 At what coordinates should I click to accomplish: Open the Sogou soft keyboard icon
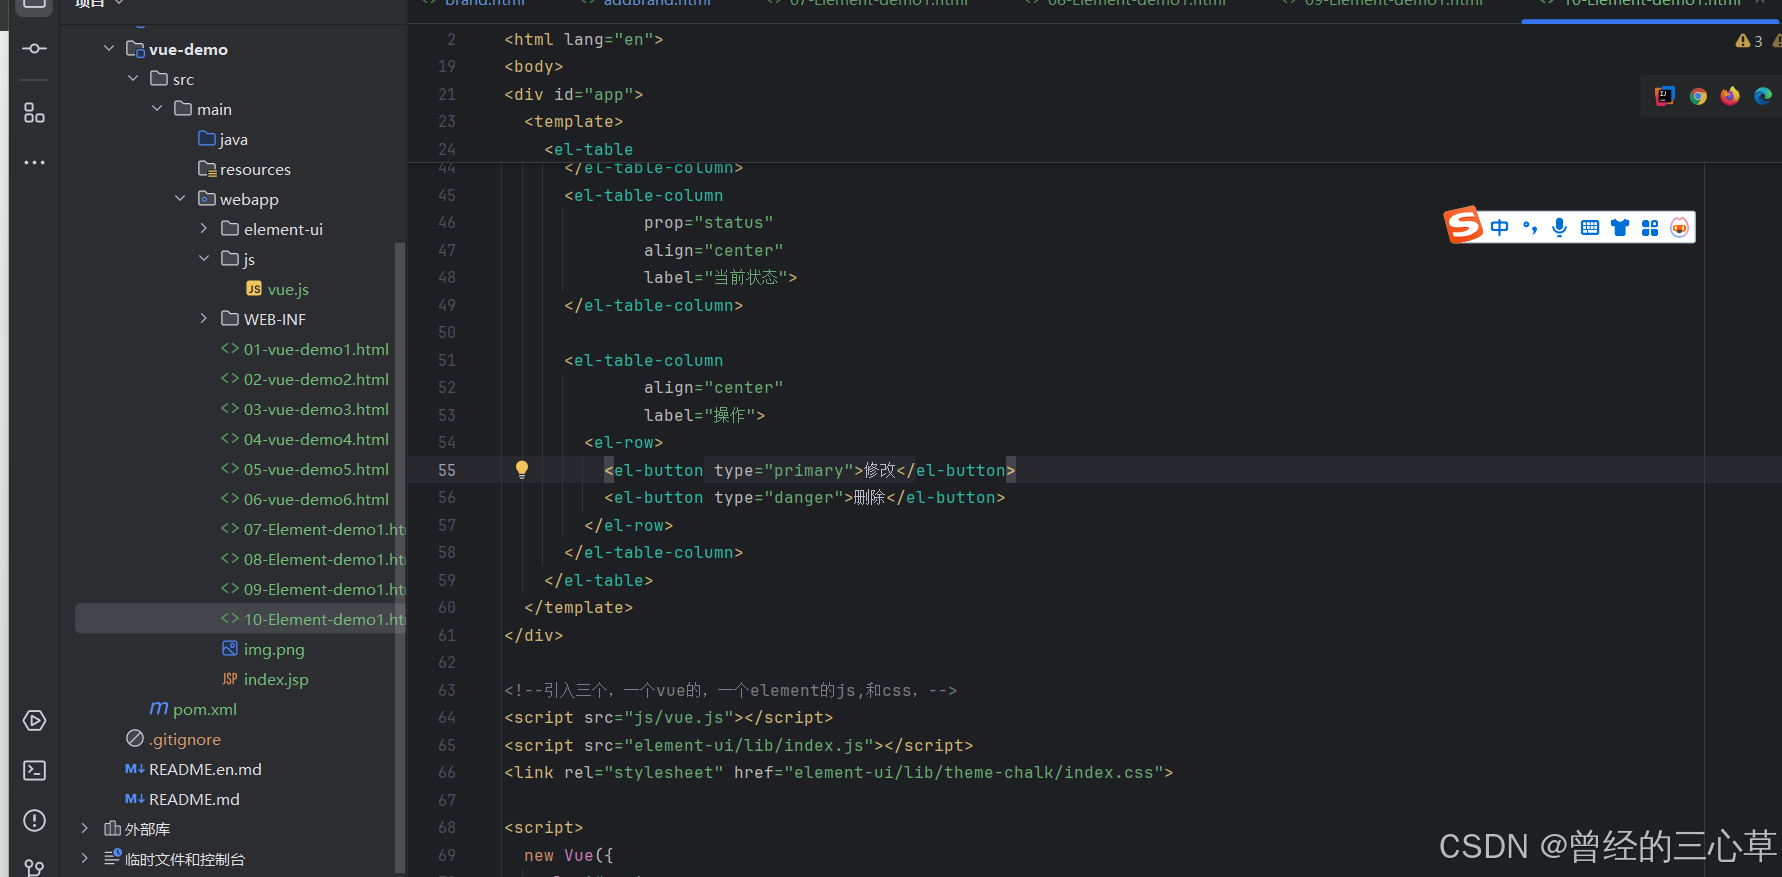[x=1590, y=227]
